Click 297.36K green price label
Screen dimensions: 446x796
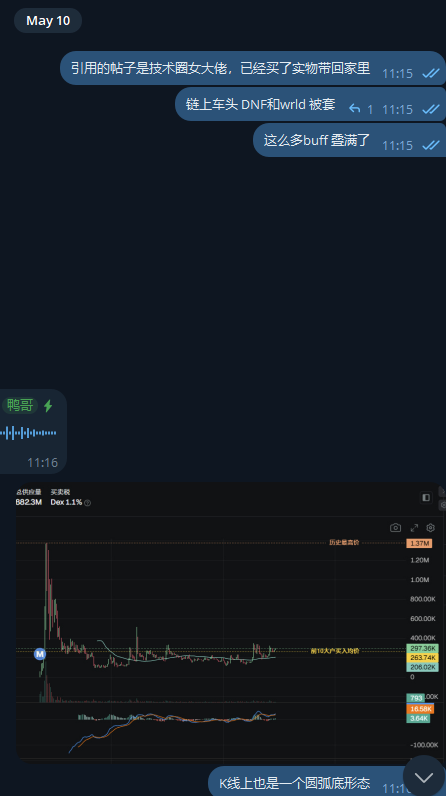pos(422,648)
